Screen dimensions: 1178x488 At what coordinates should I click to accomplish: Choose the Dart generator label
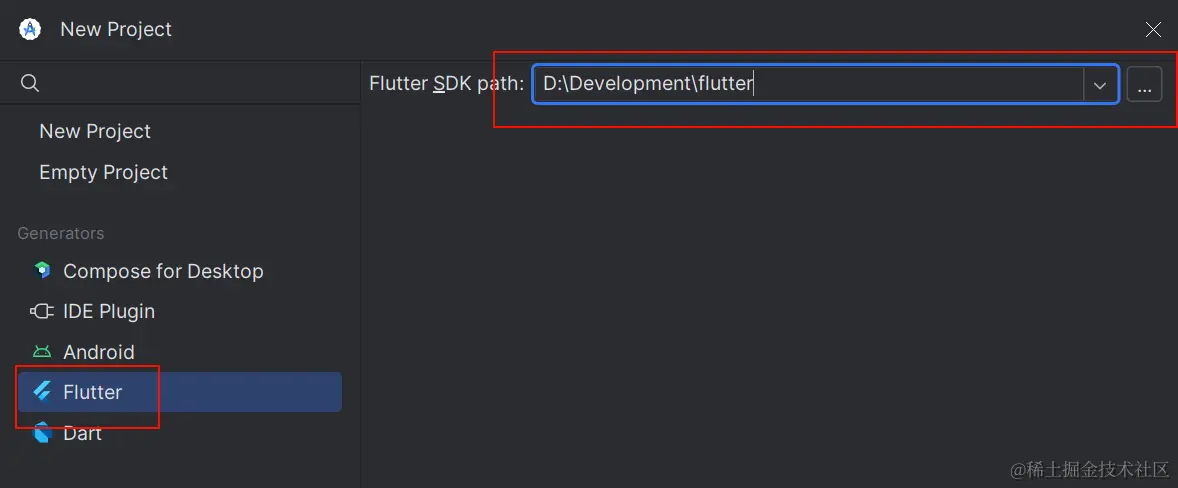point(82,433)
